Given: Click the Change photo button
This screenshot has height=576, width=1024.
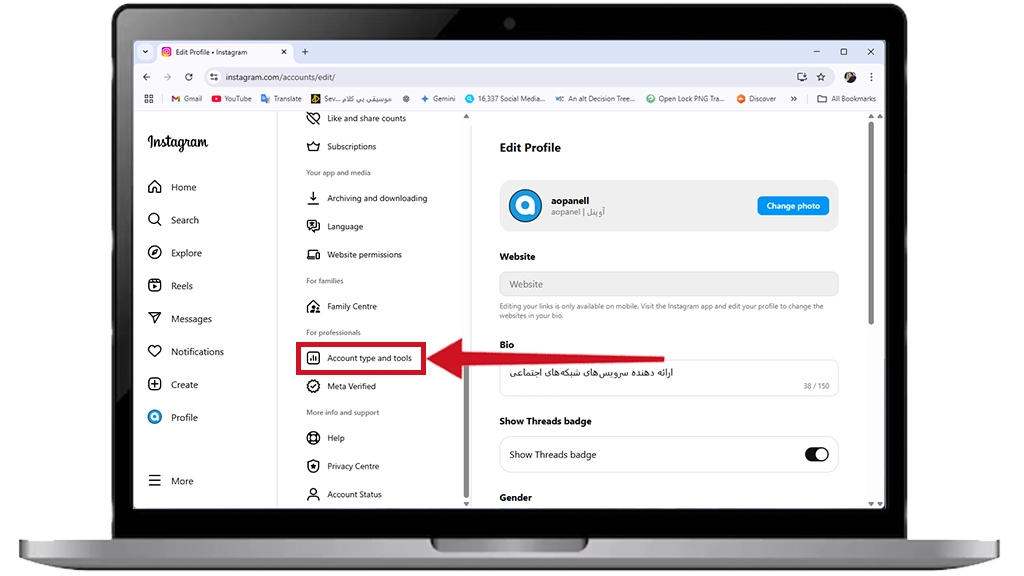Looking at the screenshot, I should click(x=793, y=206).
